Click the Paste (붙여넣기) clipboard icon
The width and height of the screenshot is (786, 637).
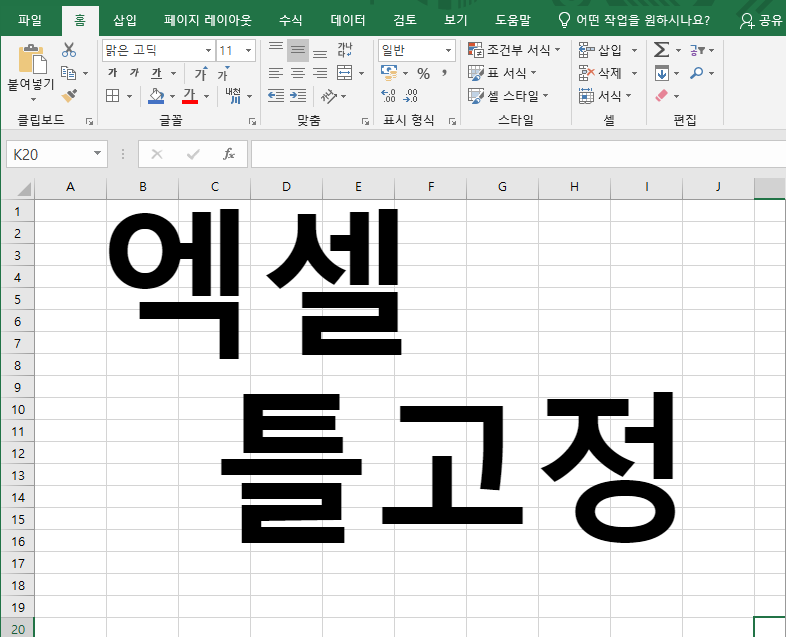coord(32,59)
